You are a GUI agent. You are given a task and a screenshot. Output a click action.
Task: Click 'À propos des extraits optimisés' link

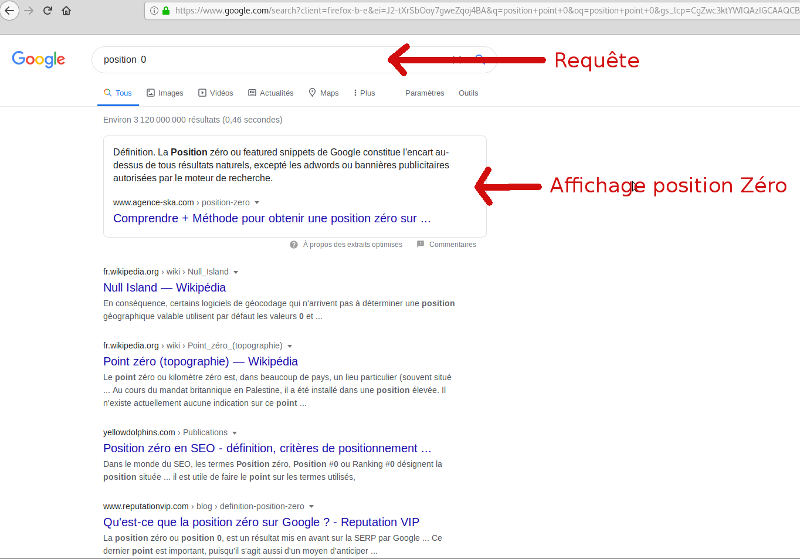click(x=353, y=244)
